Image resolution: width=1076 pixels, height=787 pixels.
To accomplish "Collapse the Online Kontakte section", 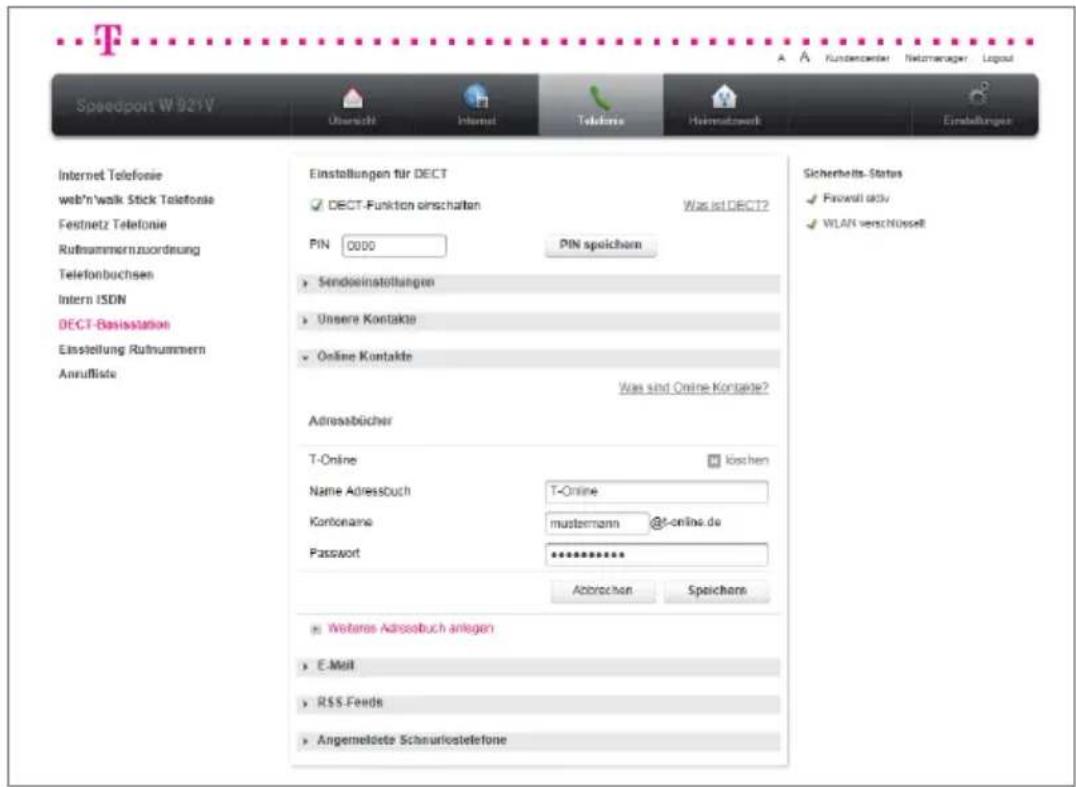I will click(539, 357).
